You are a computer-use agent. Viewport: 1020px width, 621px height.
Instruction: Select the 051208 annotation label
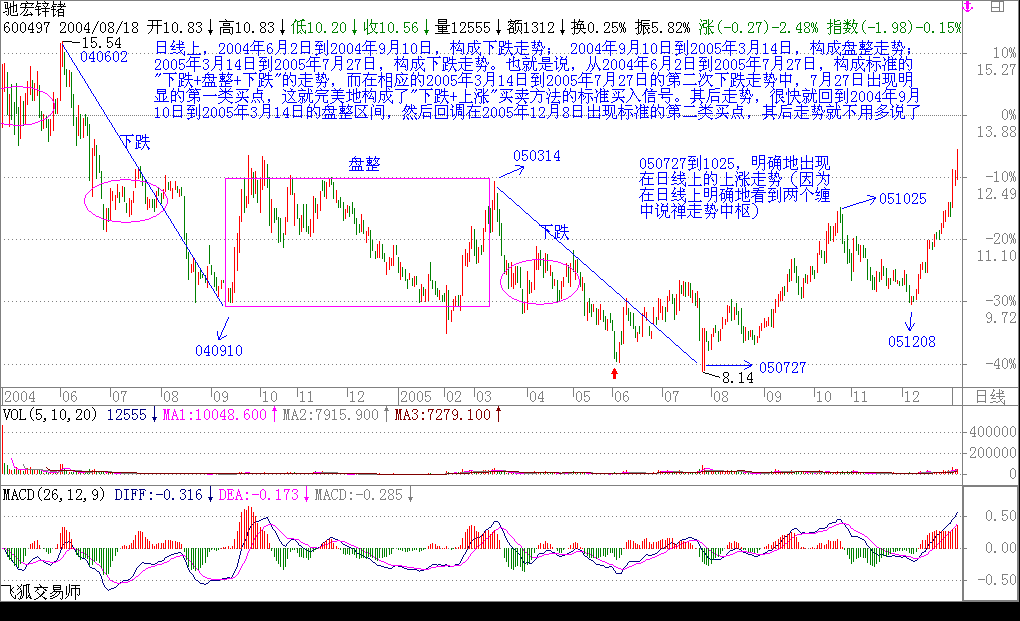(910, 341)
